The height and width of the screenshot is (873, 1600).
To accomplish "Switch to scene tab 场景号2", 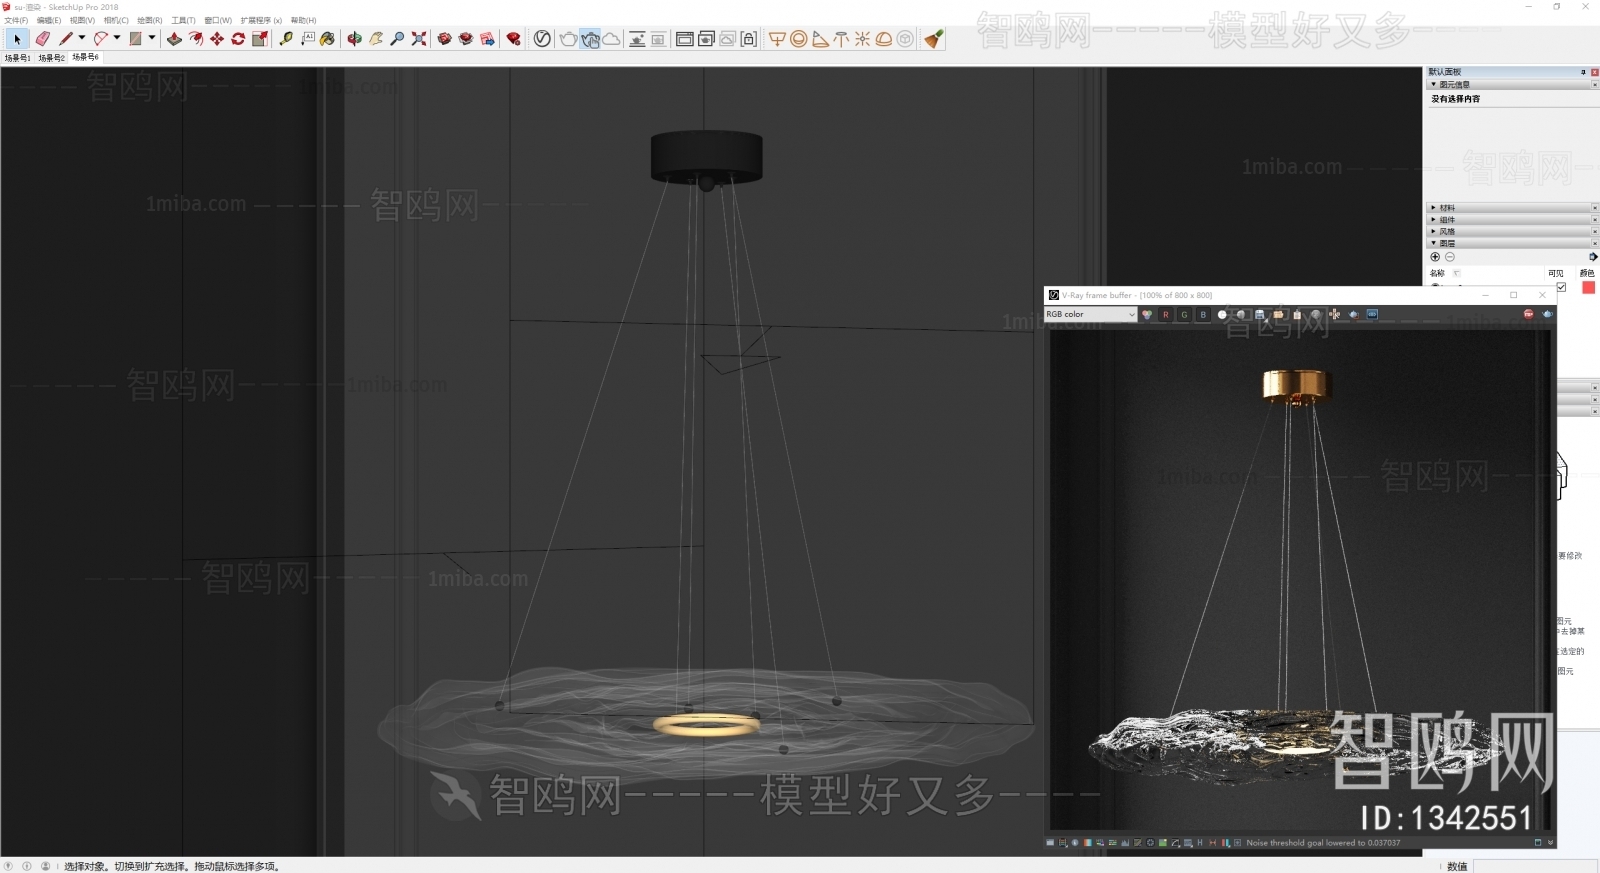I will [x=51, y=58].
